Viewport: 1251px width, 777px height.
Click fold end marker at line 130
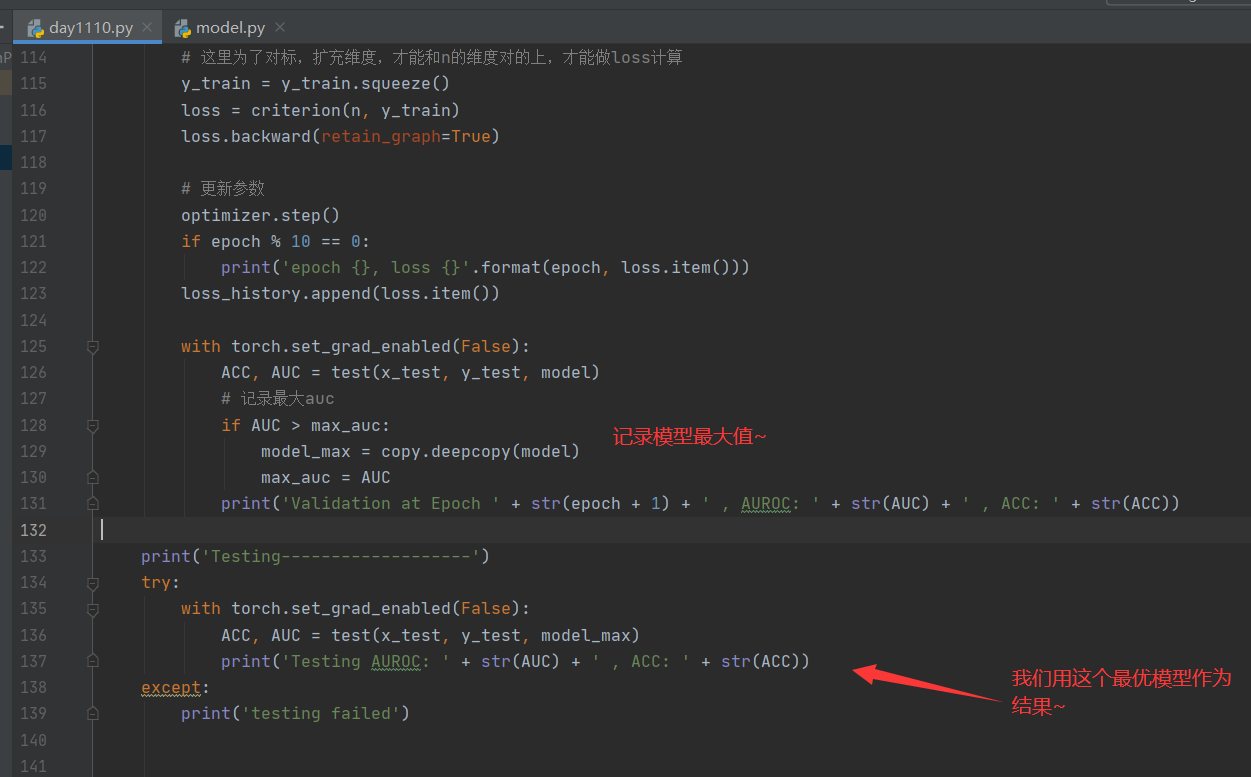click(x=93, y=477)
